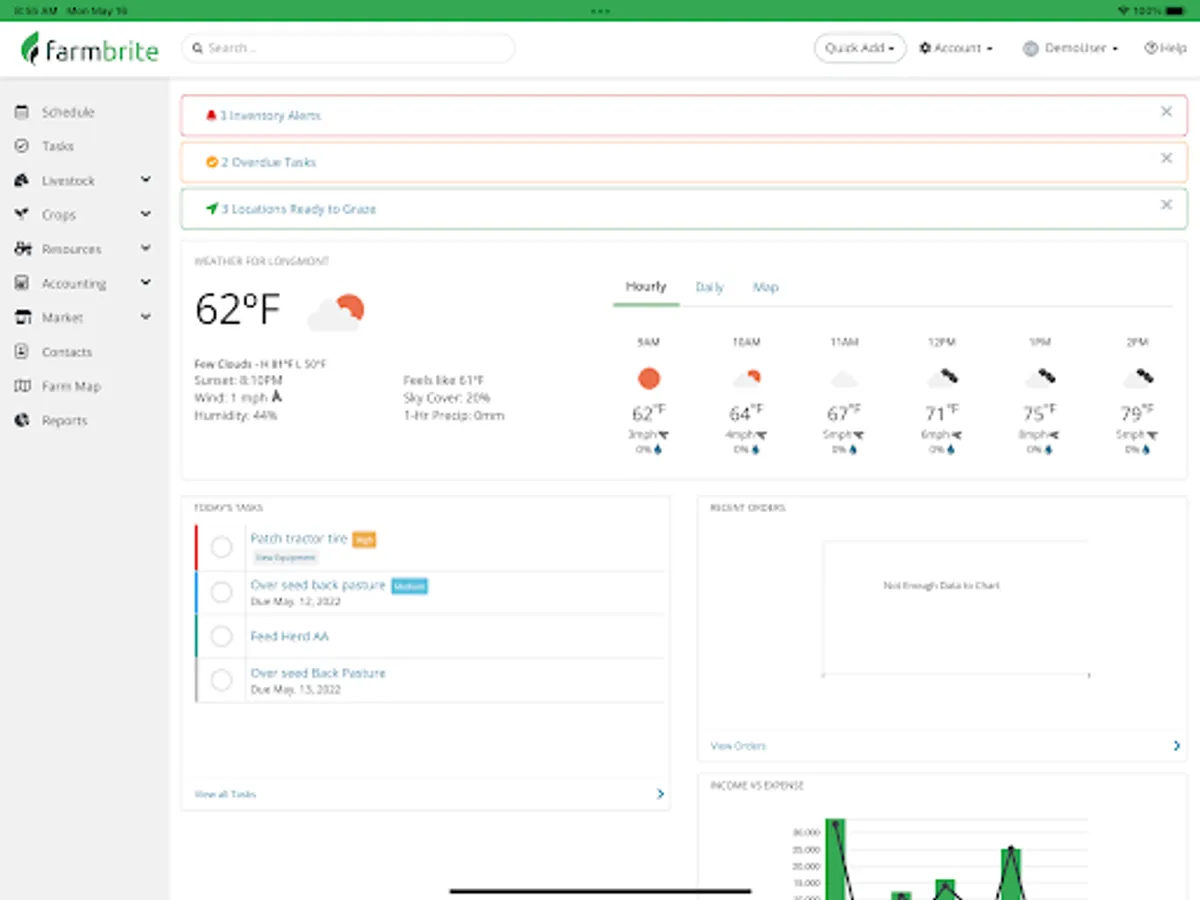Screen dimensions: 1200x900
Task: Open the 3 Inventory Alerts link
Action: pos(270,116)
